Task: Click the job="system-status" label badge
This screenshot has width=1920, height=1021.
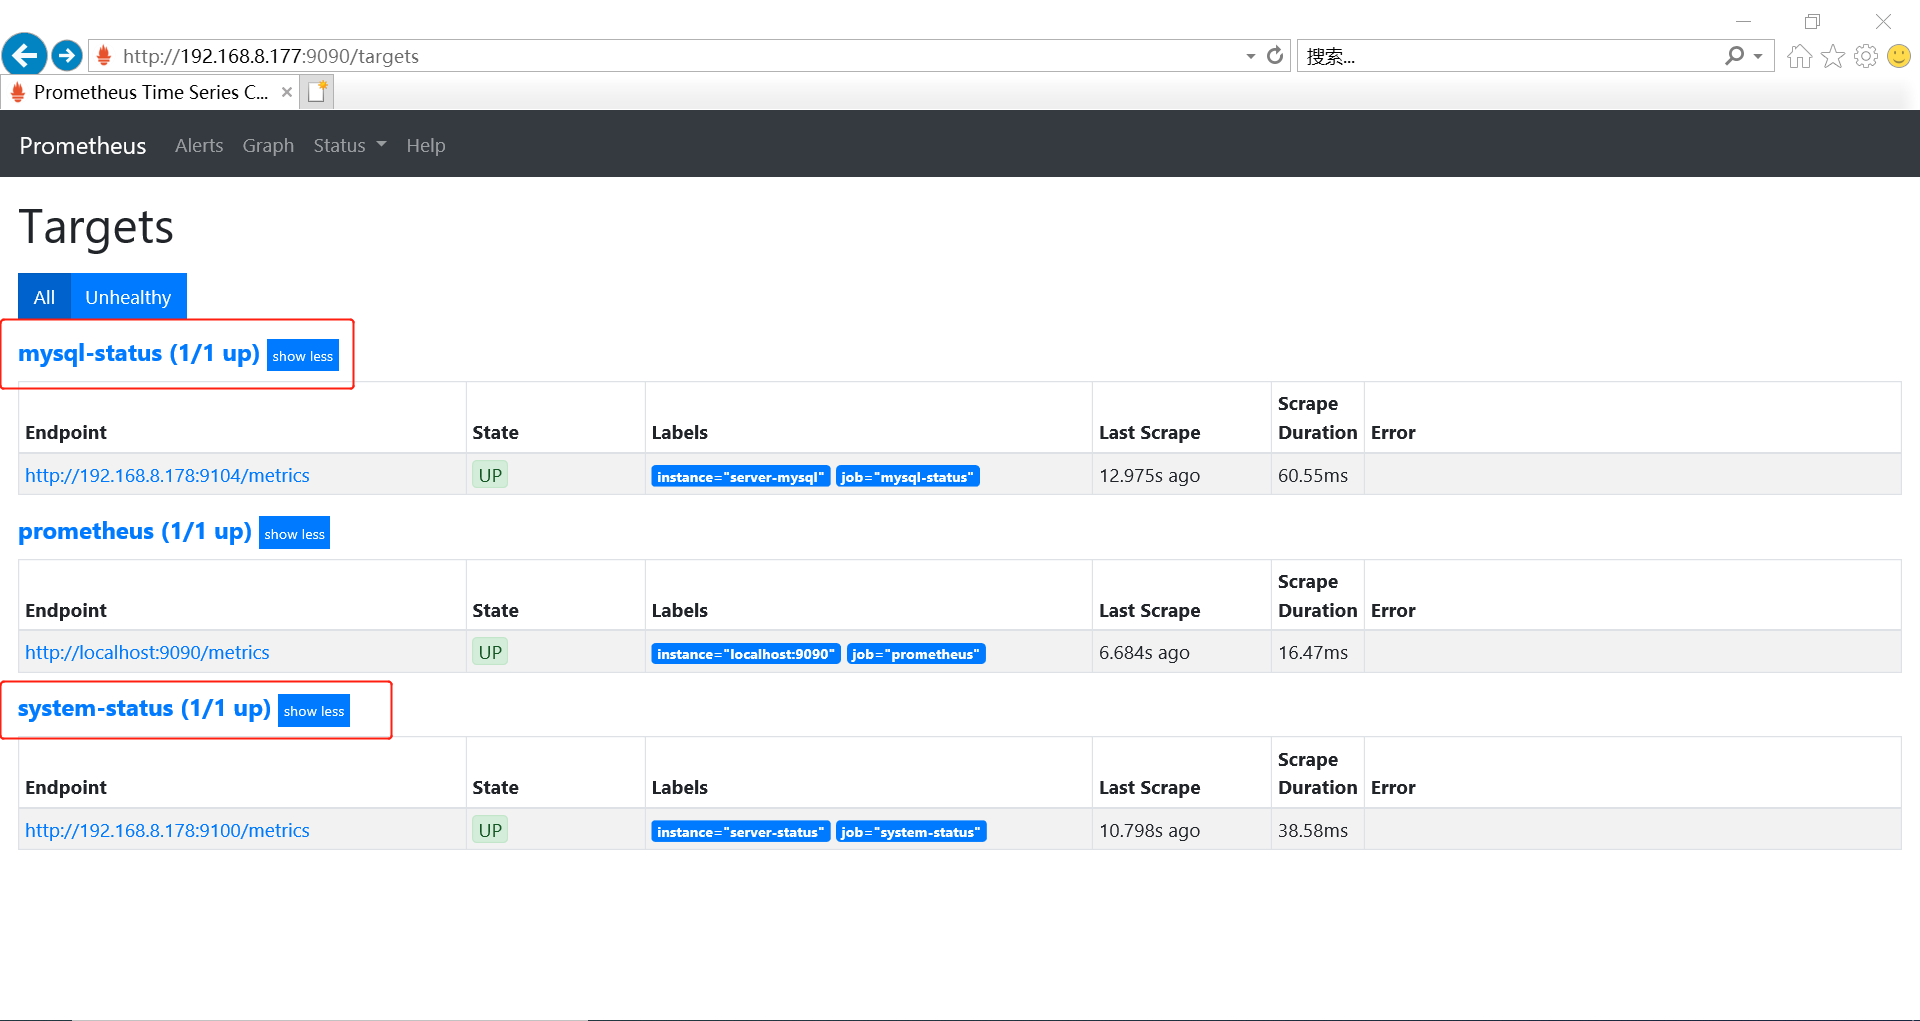Action: pos(911,832)
